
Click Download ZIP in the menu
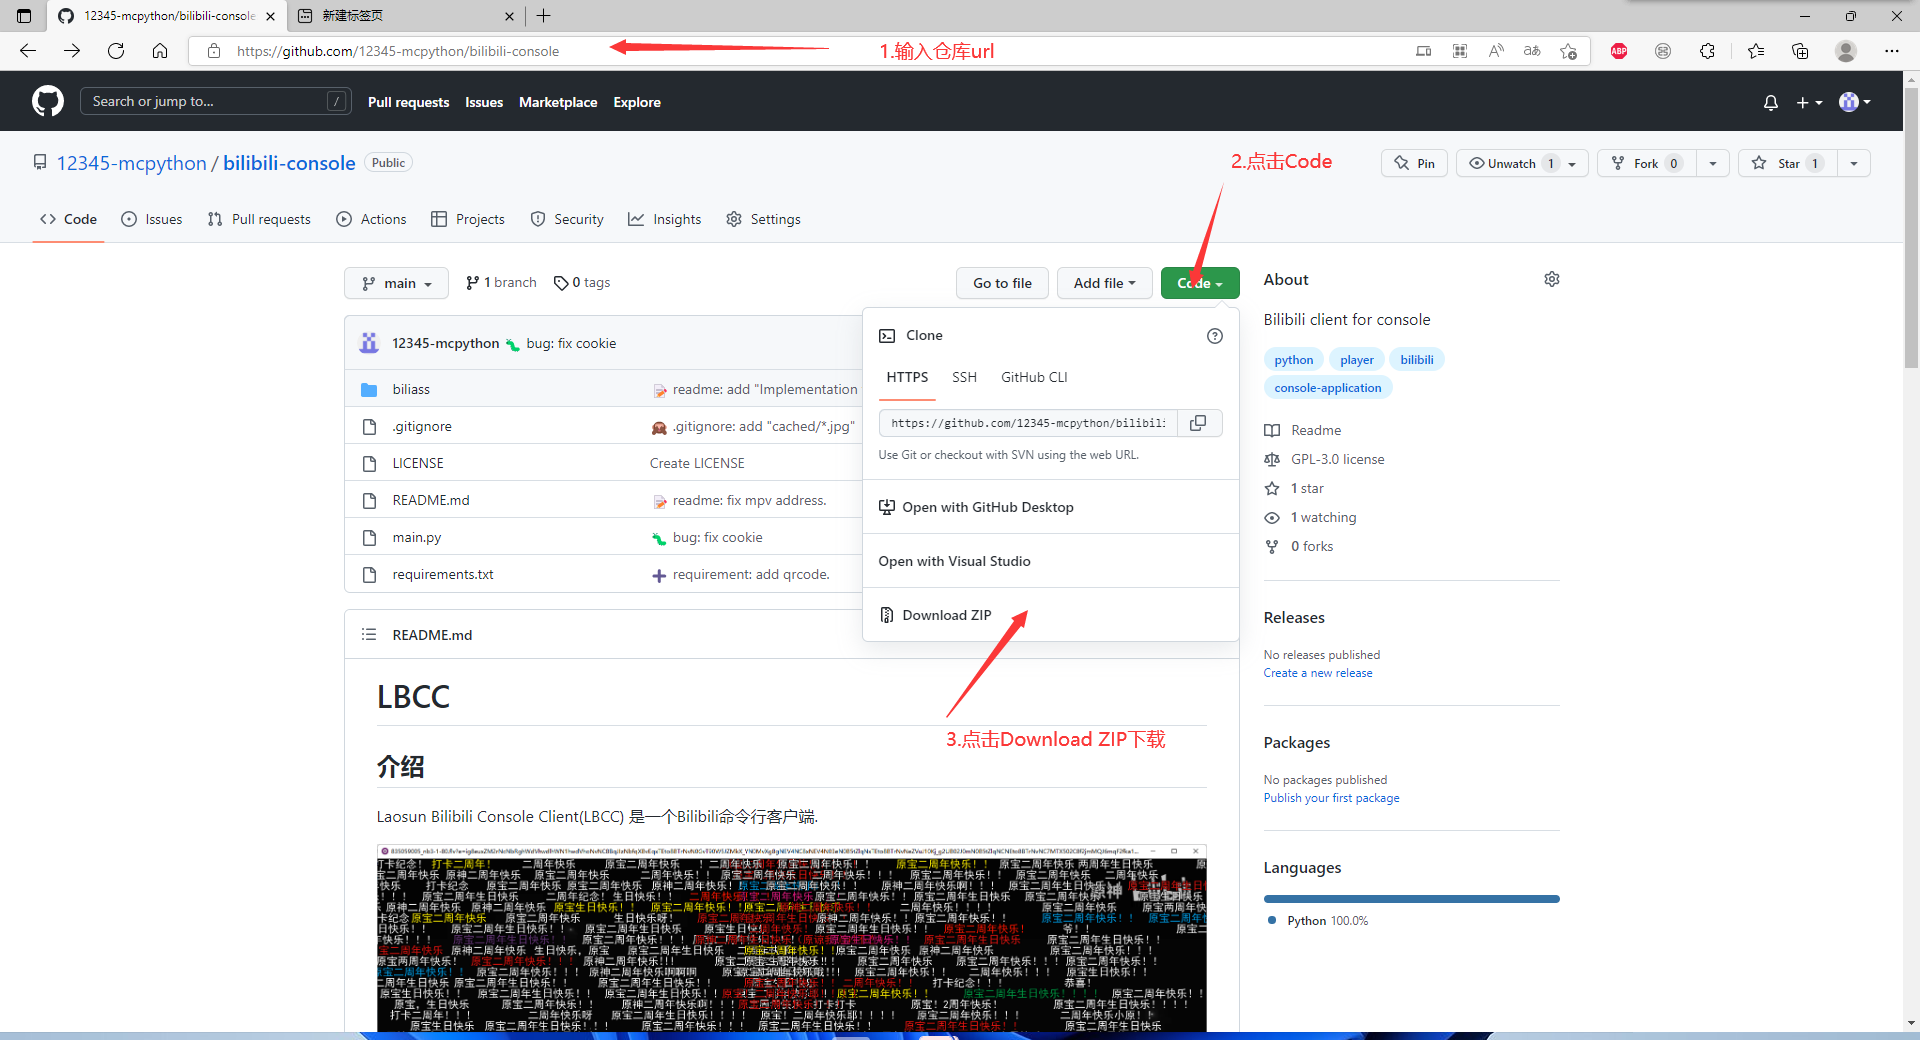coord(946,615)
